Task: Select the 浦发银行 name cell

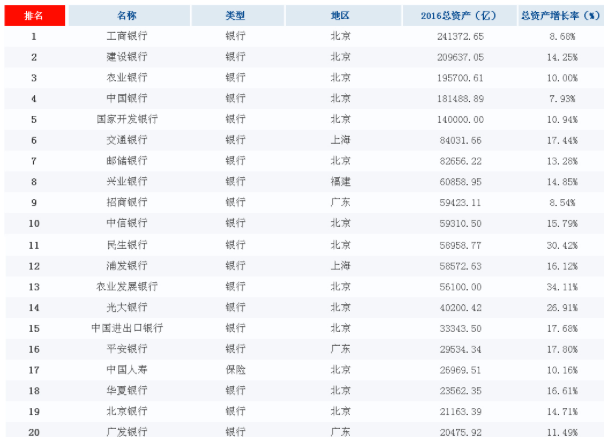Action: coord(127,266)
